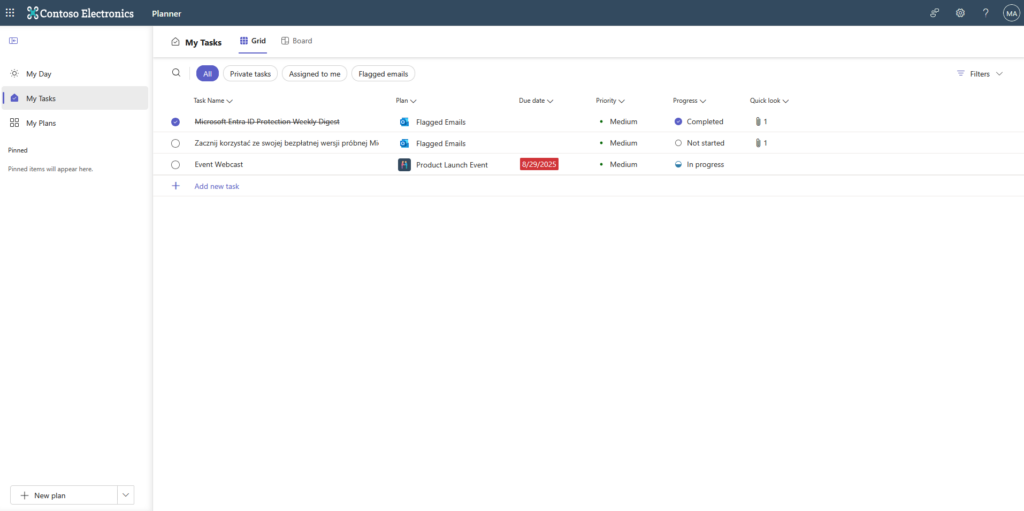This screenshot has height=511, width=1024.
Task: Collapse the navigation pane icon
Action: pos(14,41)
